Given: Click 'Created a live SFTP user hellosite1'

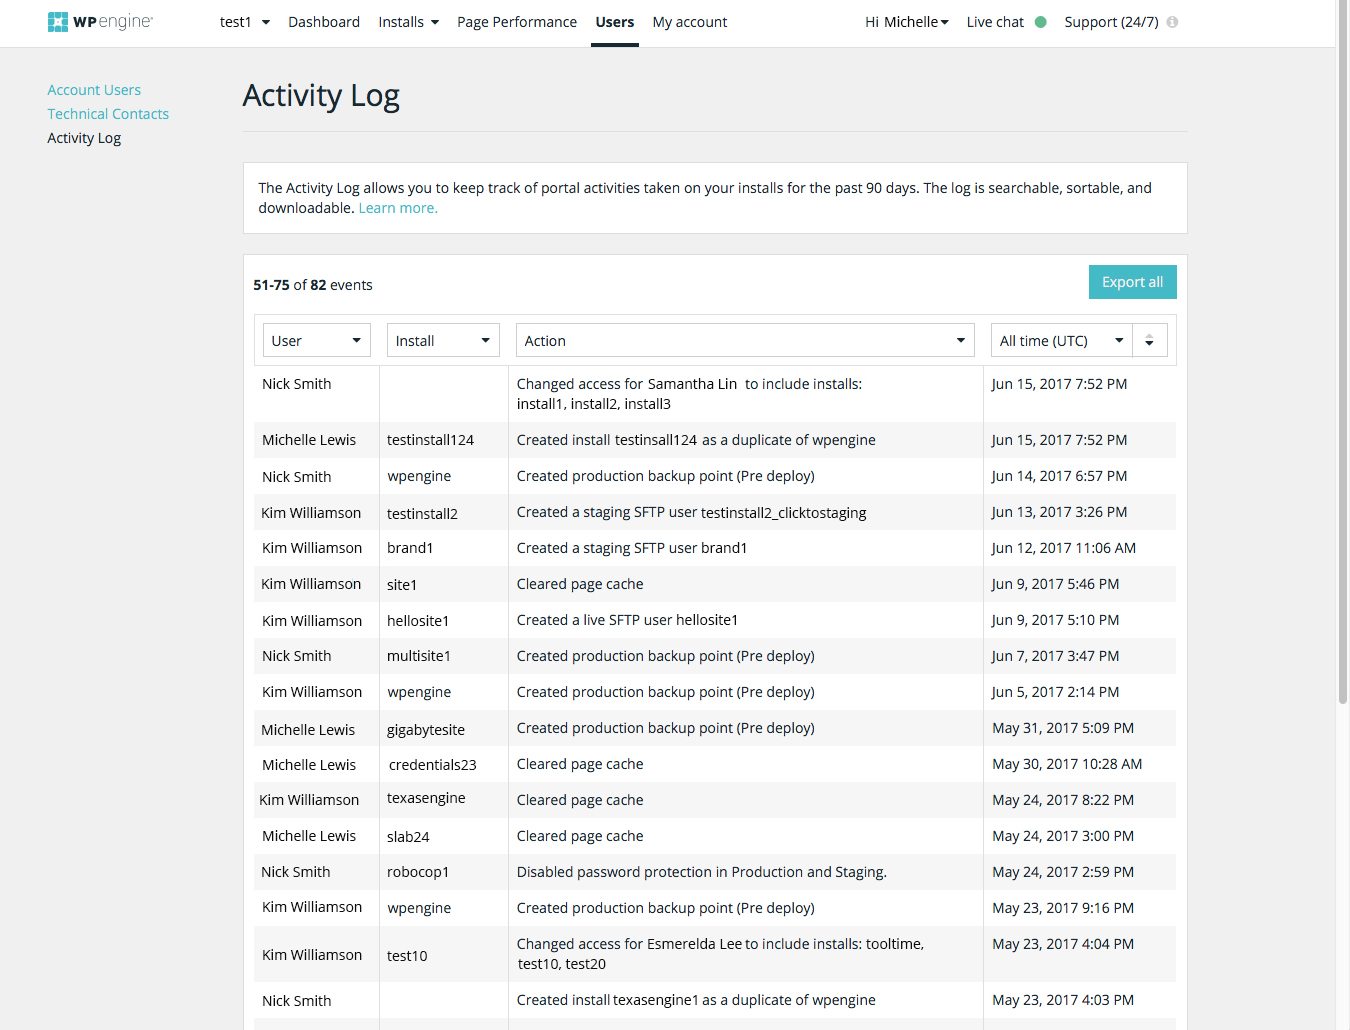Looking at the screenshot, I should click(x=627, y=620).
